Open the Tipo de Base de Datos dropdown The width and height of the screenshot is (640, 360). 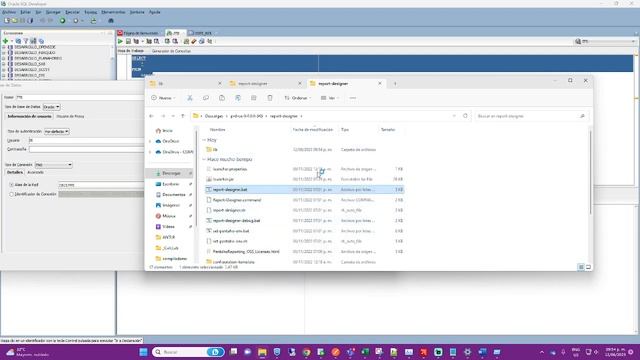[51, 107]
